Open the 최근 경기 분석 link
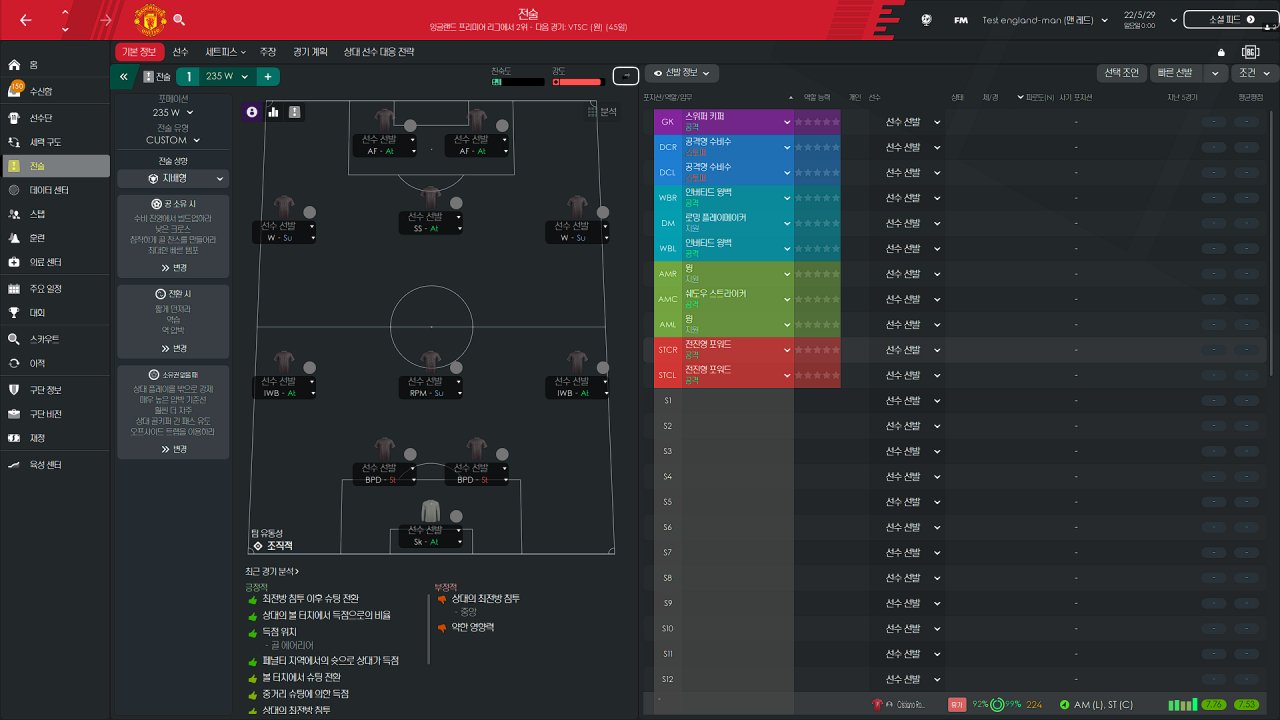The width and height of the screenshot is (1280, 720). (x=272, y=571)
